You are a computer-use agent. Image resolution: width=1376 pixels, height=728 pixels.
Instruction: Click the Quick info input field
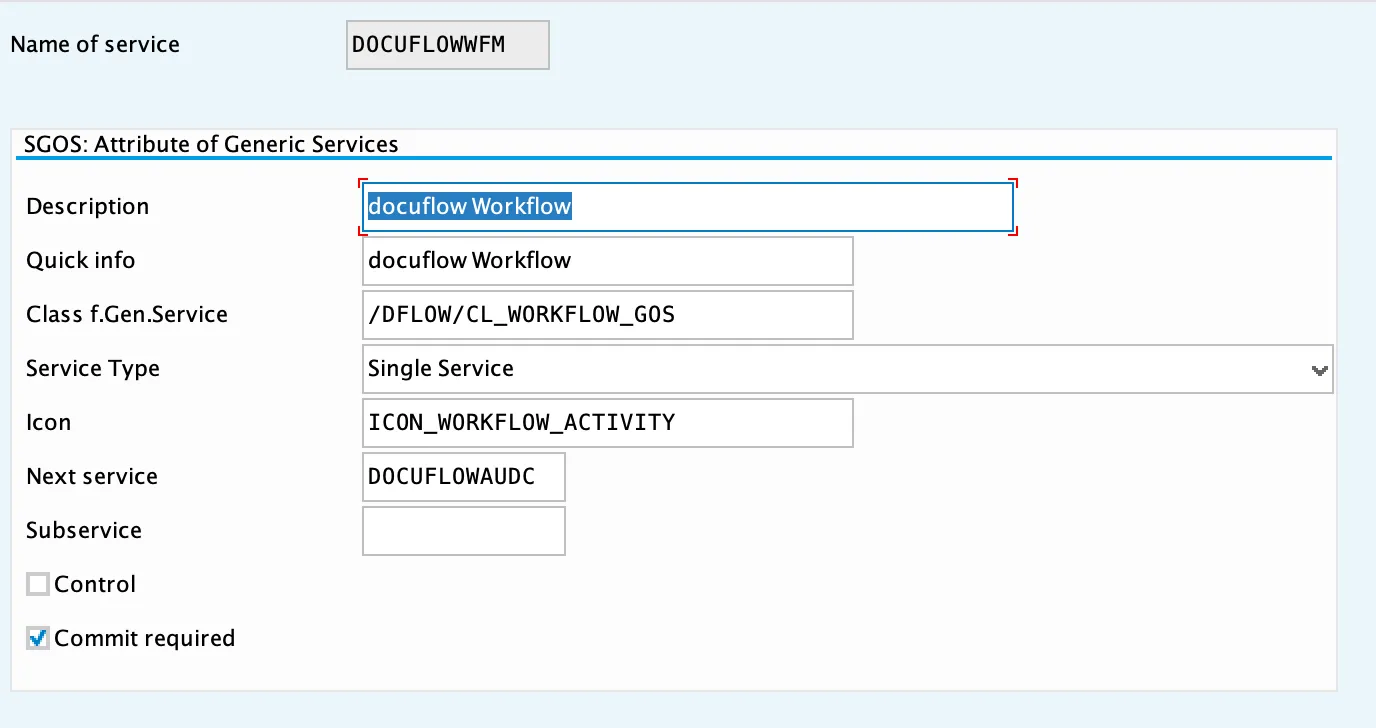click(x=608, y=261)
